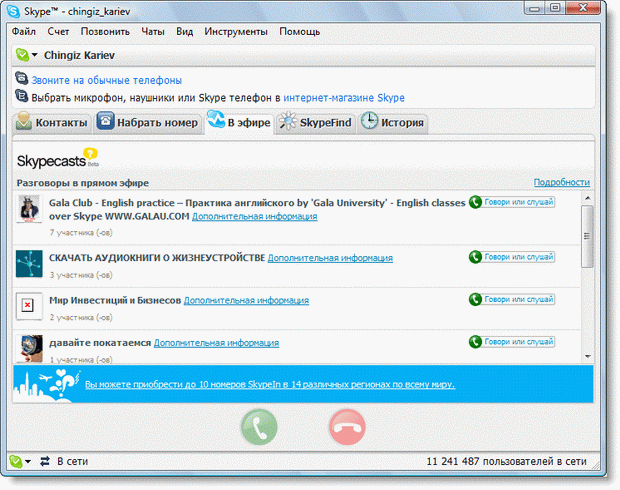Viewport: 620px width, 490px height.
Task: Open Gala Club 'Дополнительная информация' link
Action: [x=255, y=216]
